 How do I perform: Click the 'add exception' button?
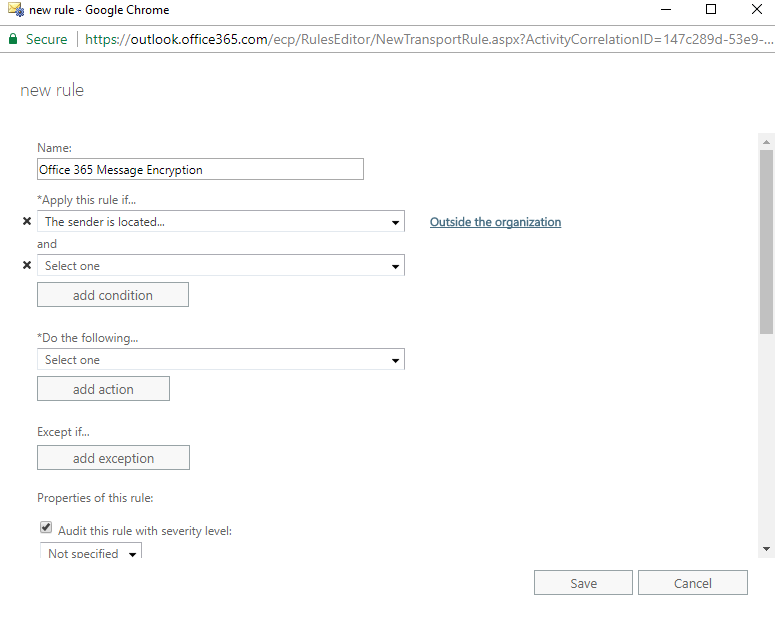[113, 458]
